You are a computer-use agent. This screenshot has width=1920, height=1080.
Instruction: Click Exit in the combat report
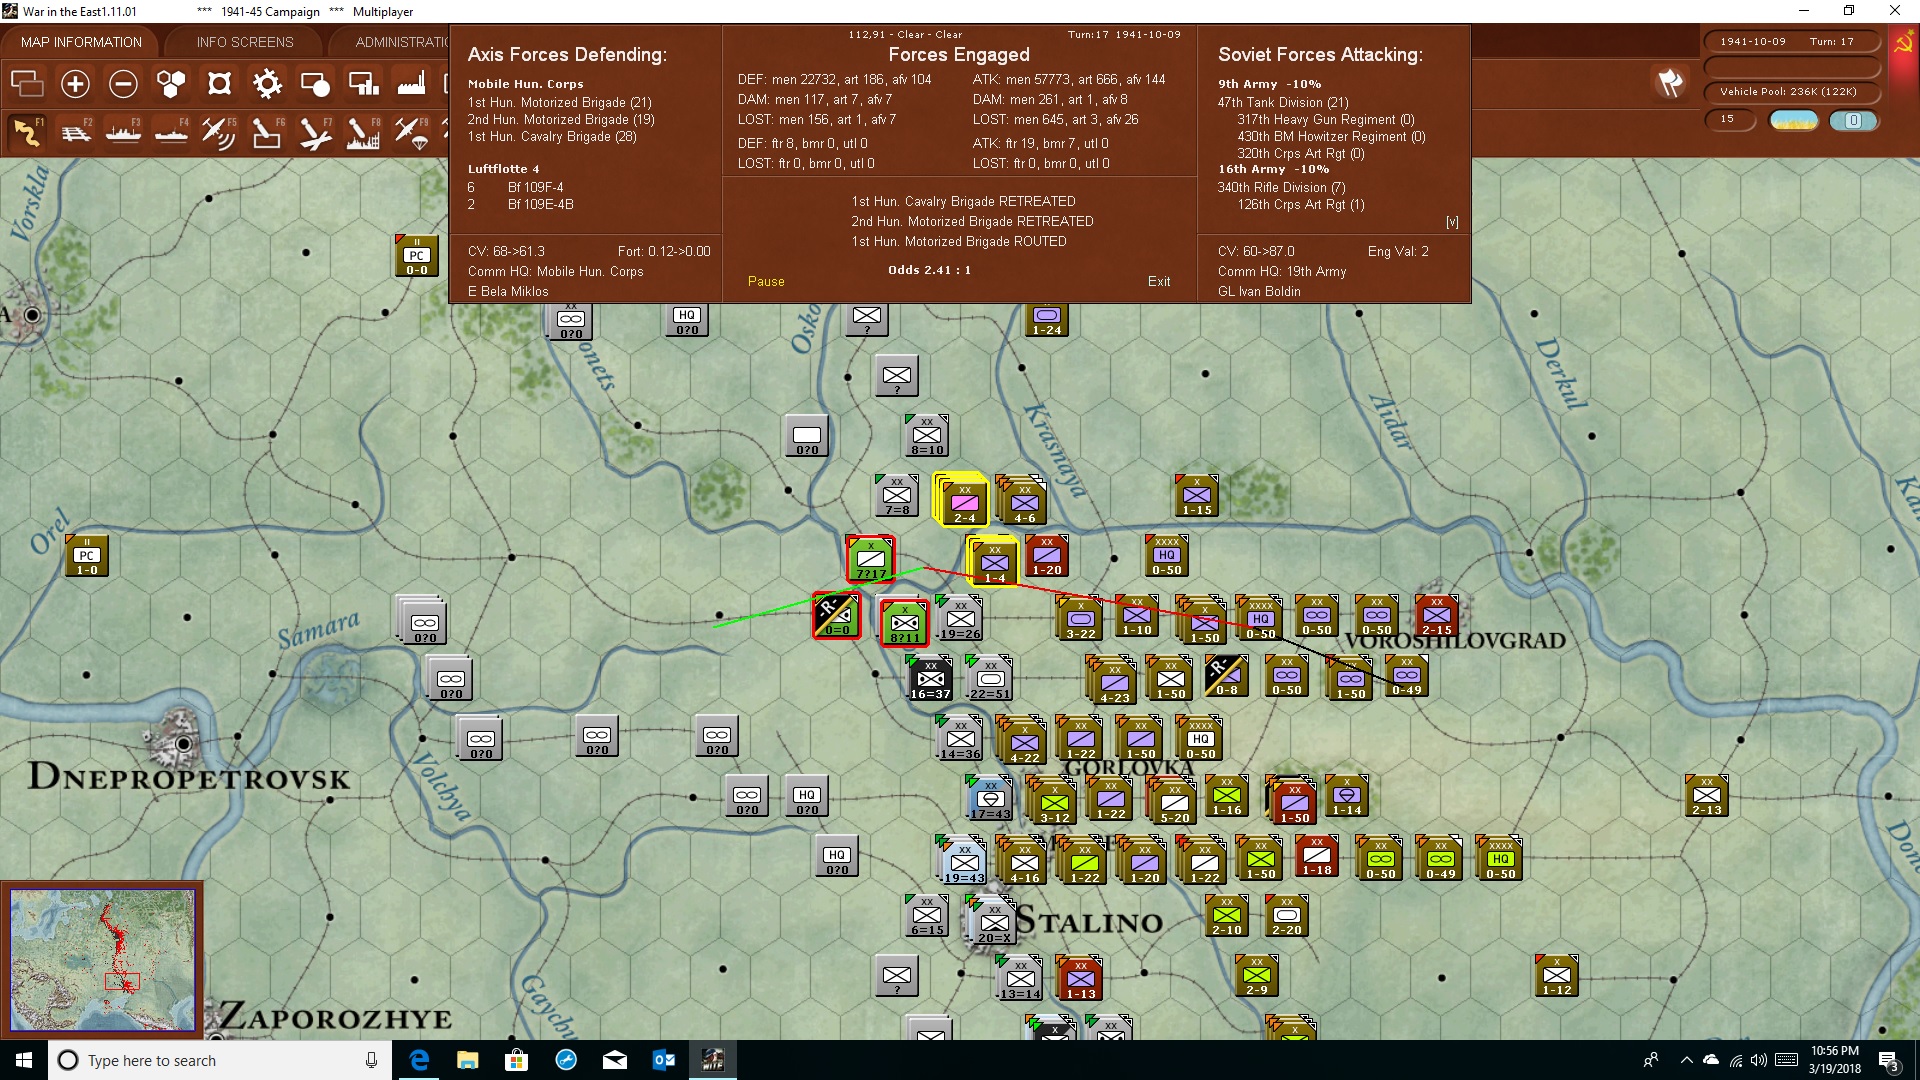(1159, 282)
